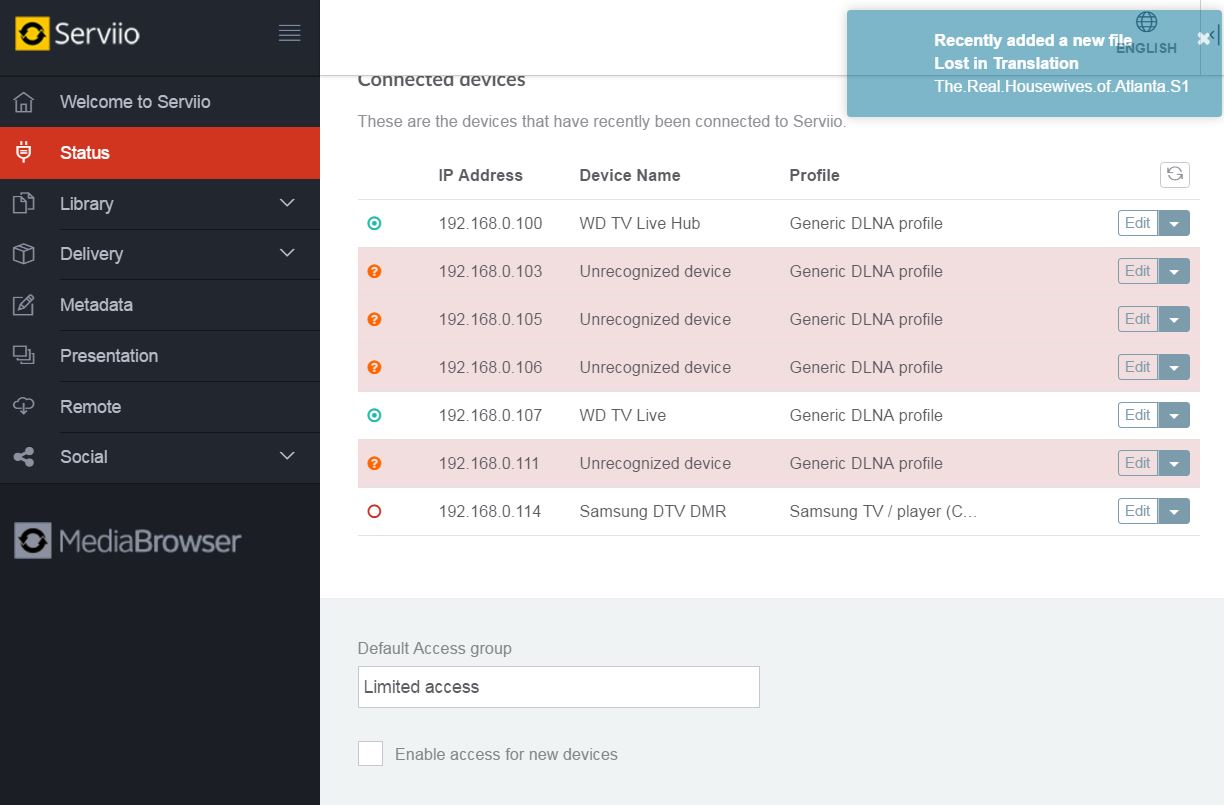The width and height of the screenshot is (1224, 805).
Task: Click the Serviio logo icon
Action: [x=32, y=34]
